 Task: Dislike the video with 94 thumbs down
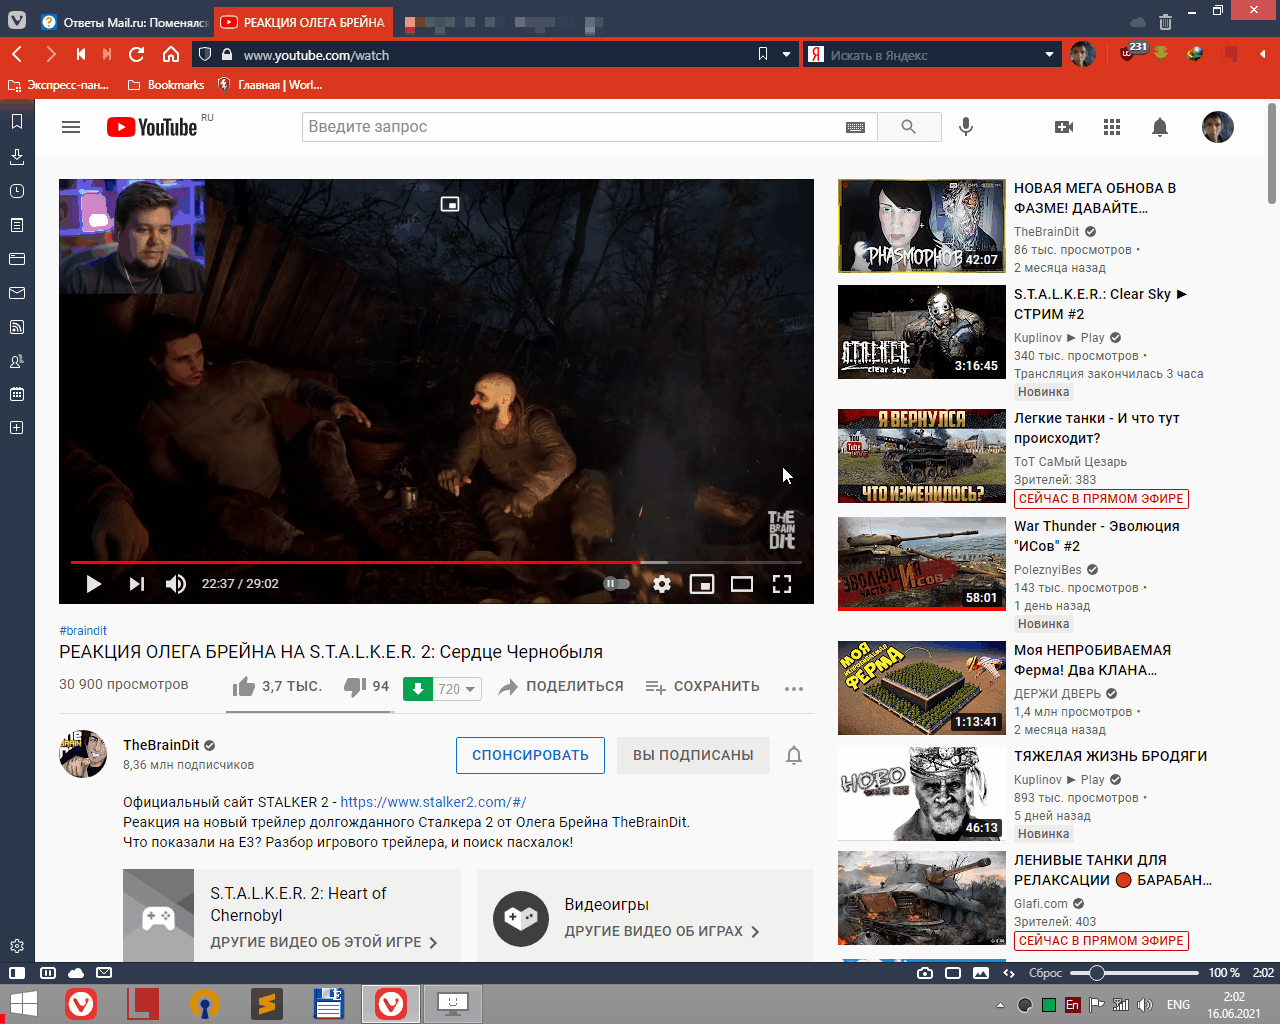pos(366,687)
